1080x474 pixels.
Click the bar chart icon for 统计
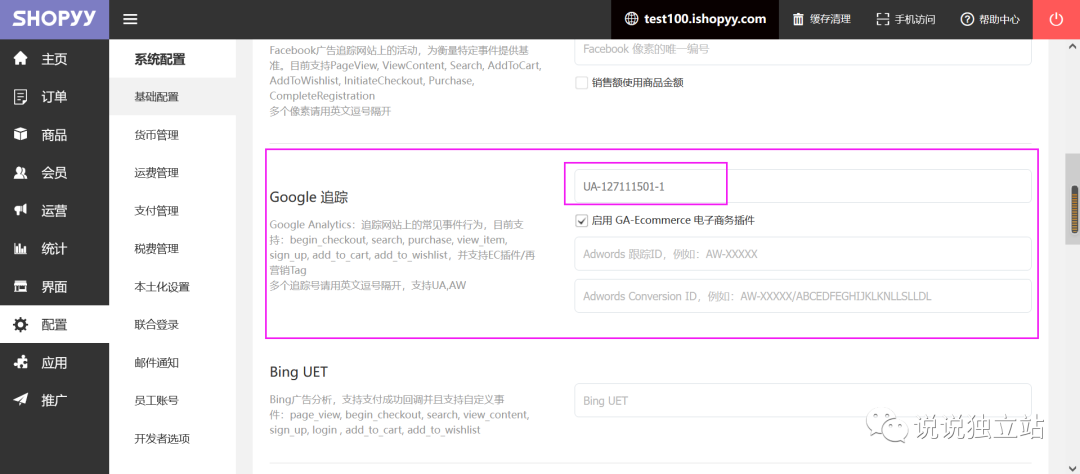(21, 249)
